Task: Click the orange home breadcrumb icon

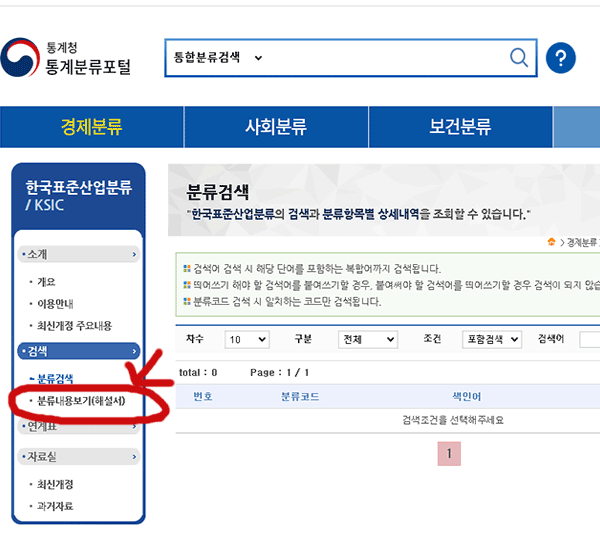Action: coord(551,242)
